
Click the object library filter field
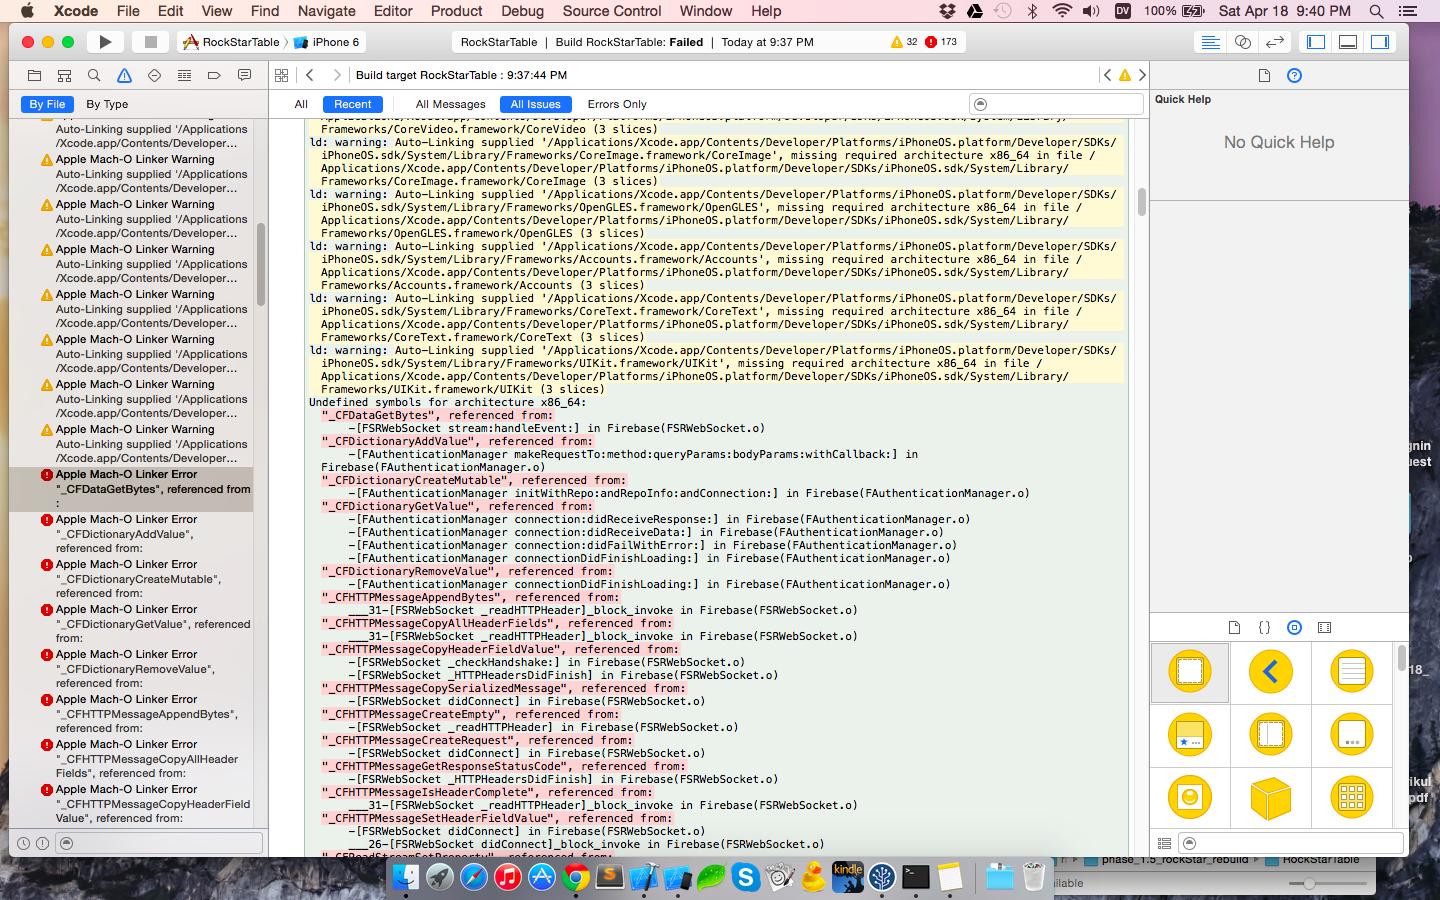pos(1290,843)
